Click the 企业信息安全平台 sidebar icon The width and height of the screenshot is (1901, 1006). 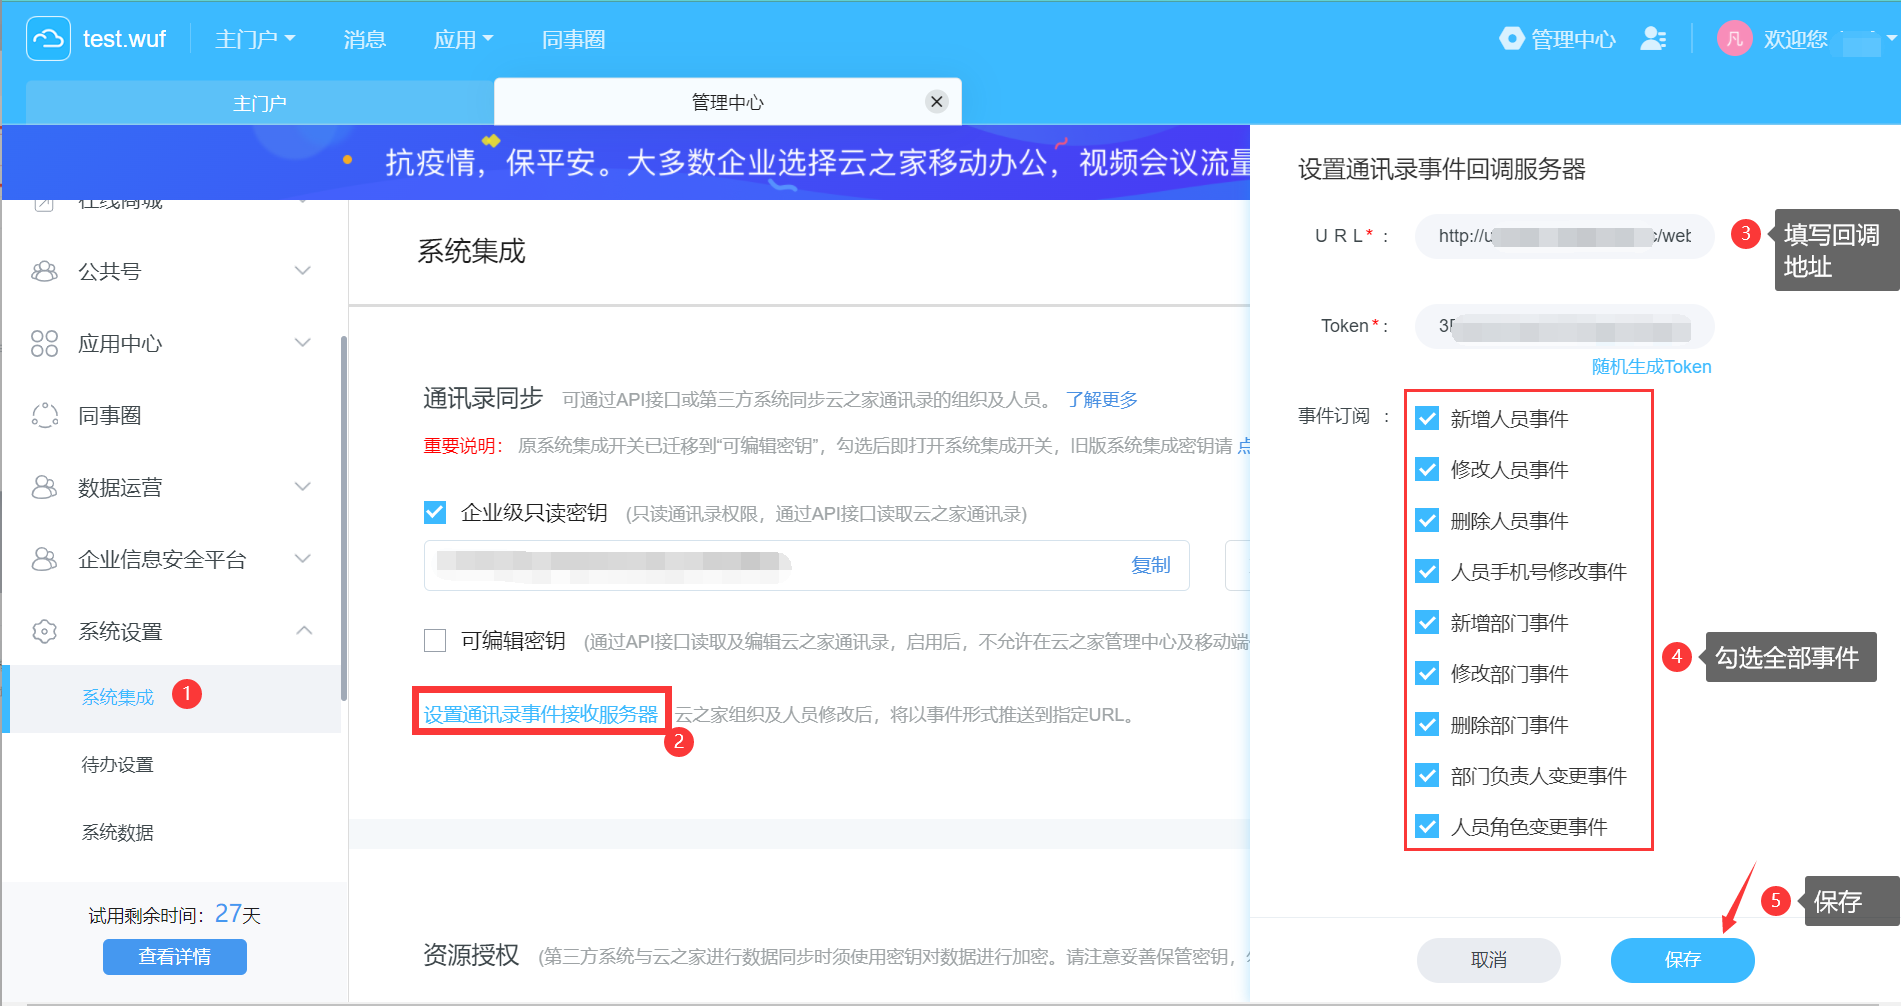click(x=45, y=560)
